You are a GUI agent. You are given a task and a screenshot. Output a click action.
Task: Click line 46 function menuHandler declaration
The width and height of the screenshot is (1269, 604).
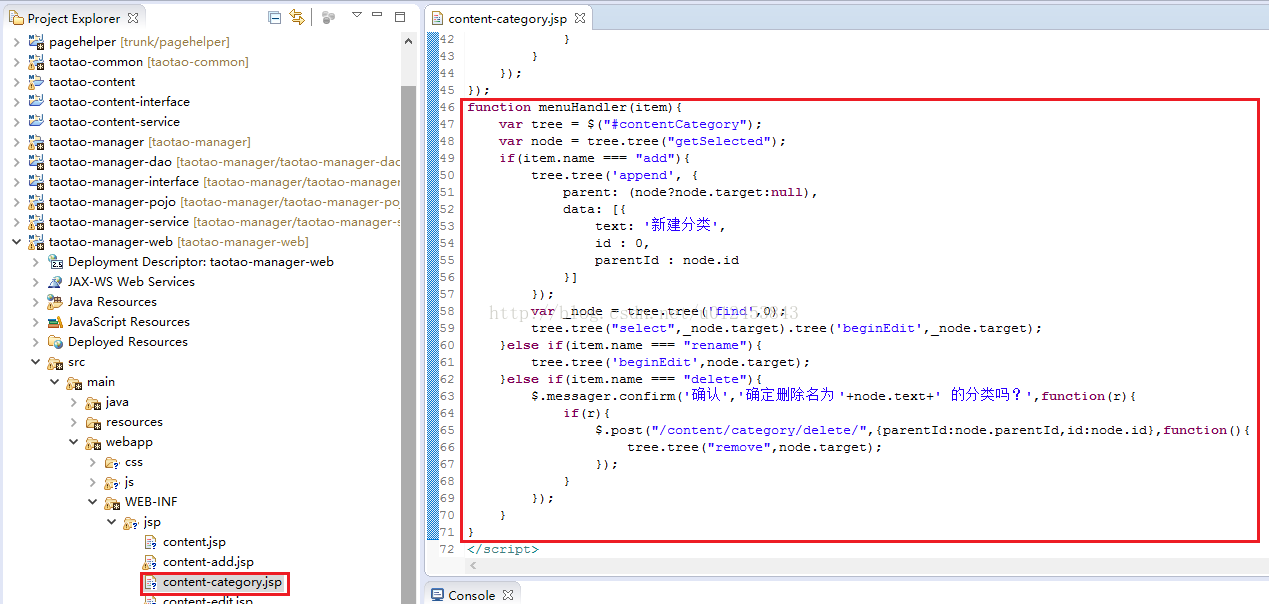point(575,107)
